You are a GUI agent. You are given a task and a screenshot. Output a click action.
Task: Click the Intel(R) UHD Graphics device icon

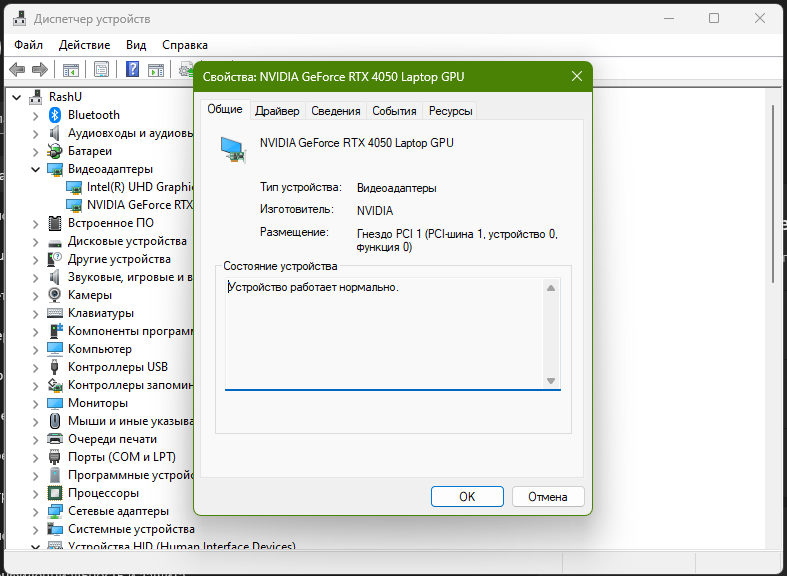click(x=74, y=188)
